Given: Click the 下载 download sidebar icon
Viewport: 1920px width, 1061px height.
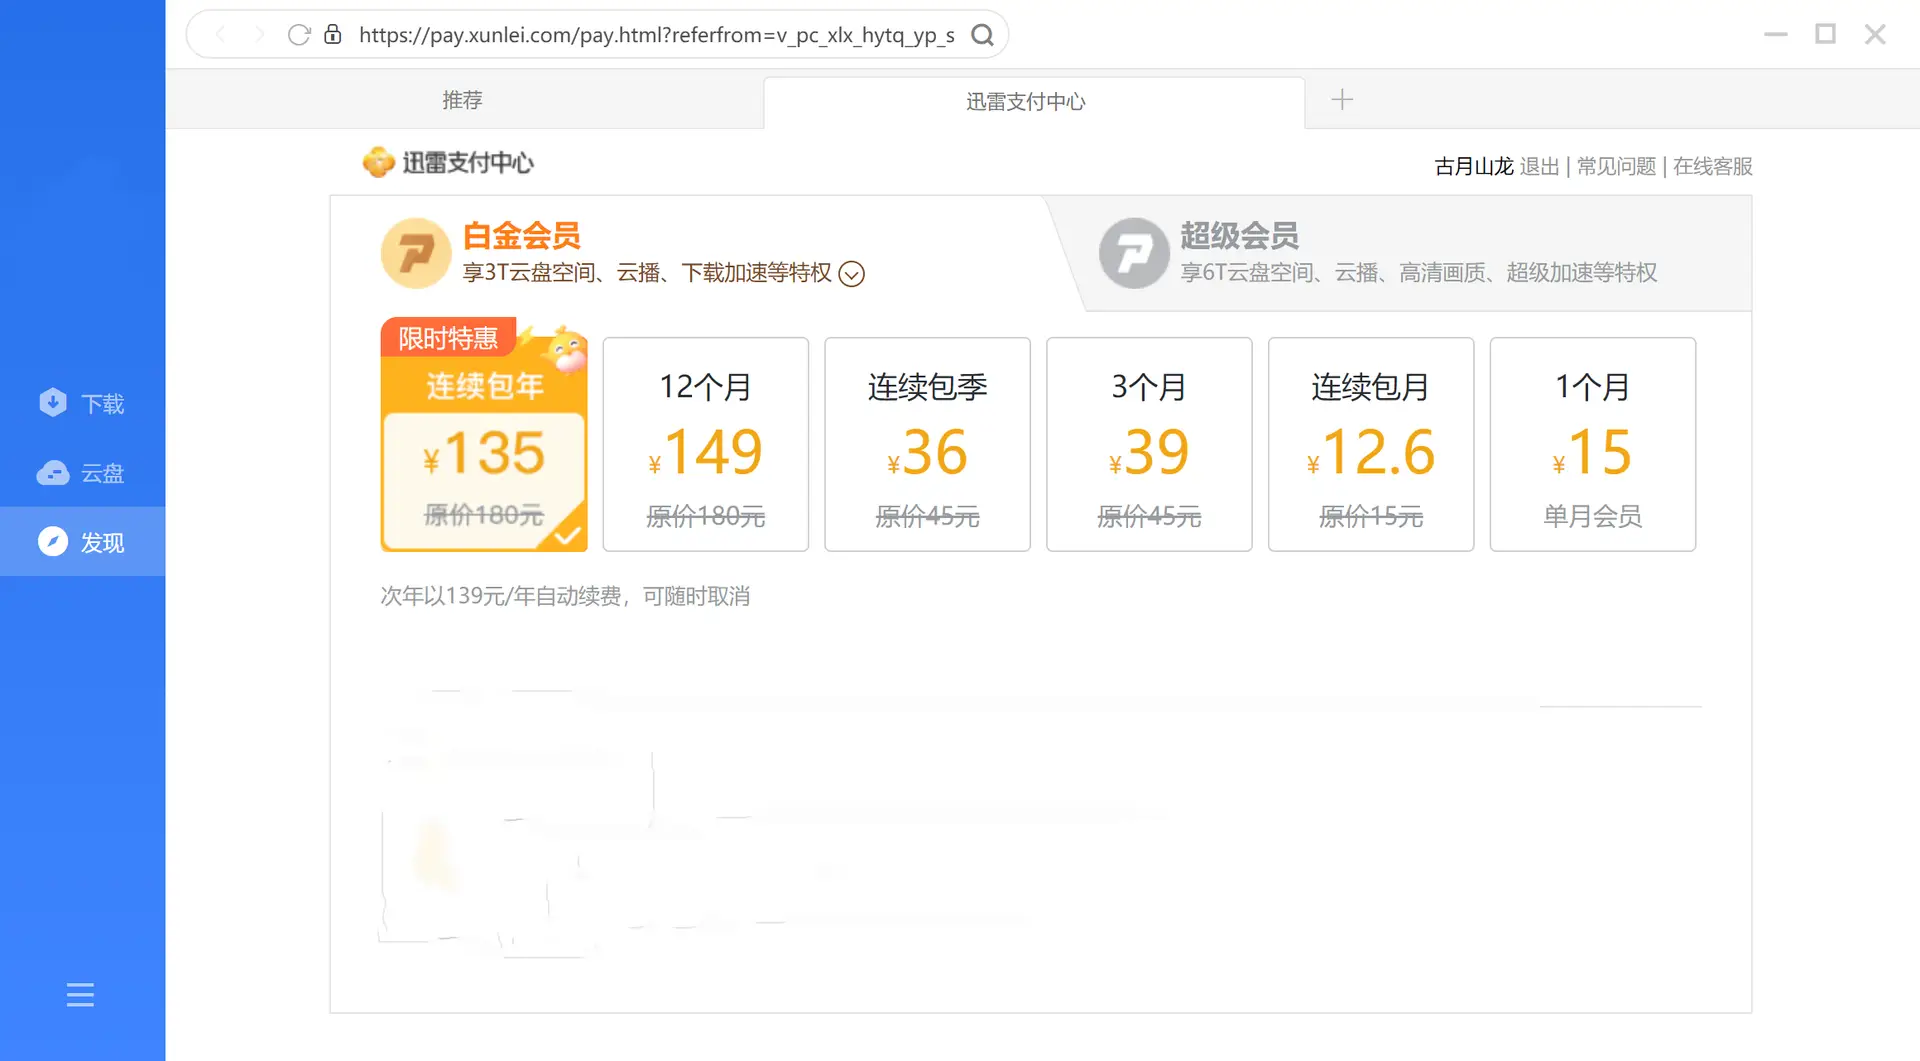Looking at the screenshot, I should pyautogui.click(x=53, y=402).
